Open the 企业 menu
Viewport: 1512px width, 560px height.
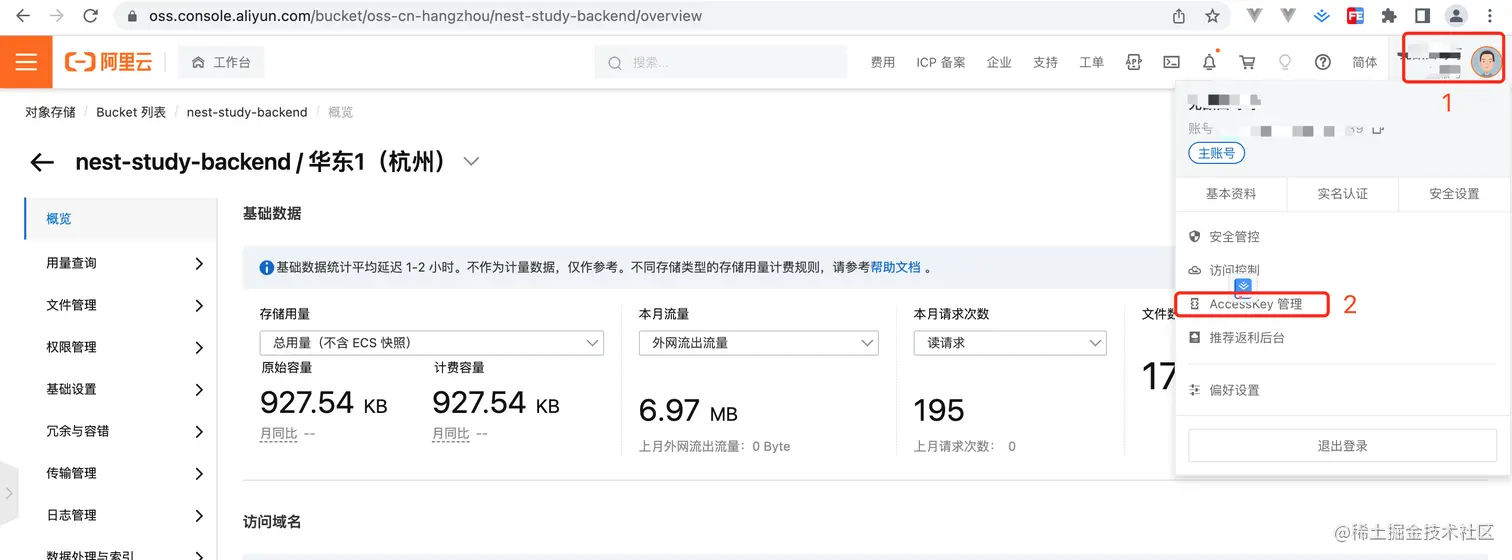[998, 62]
